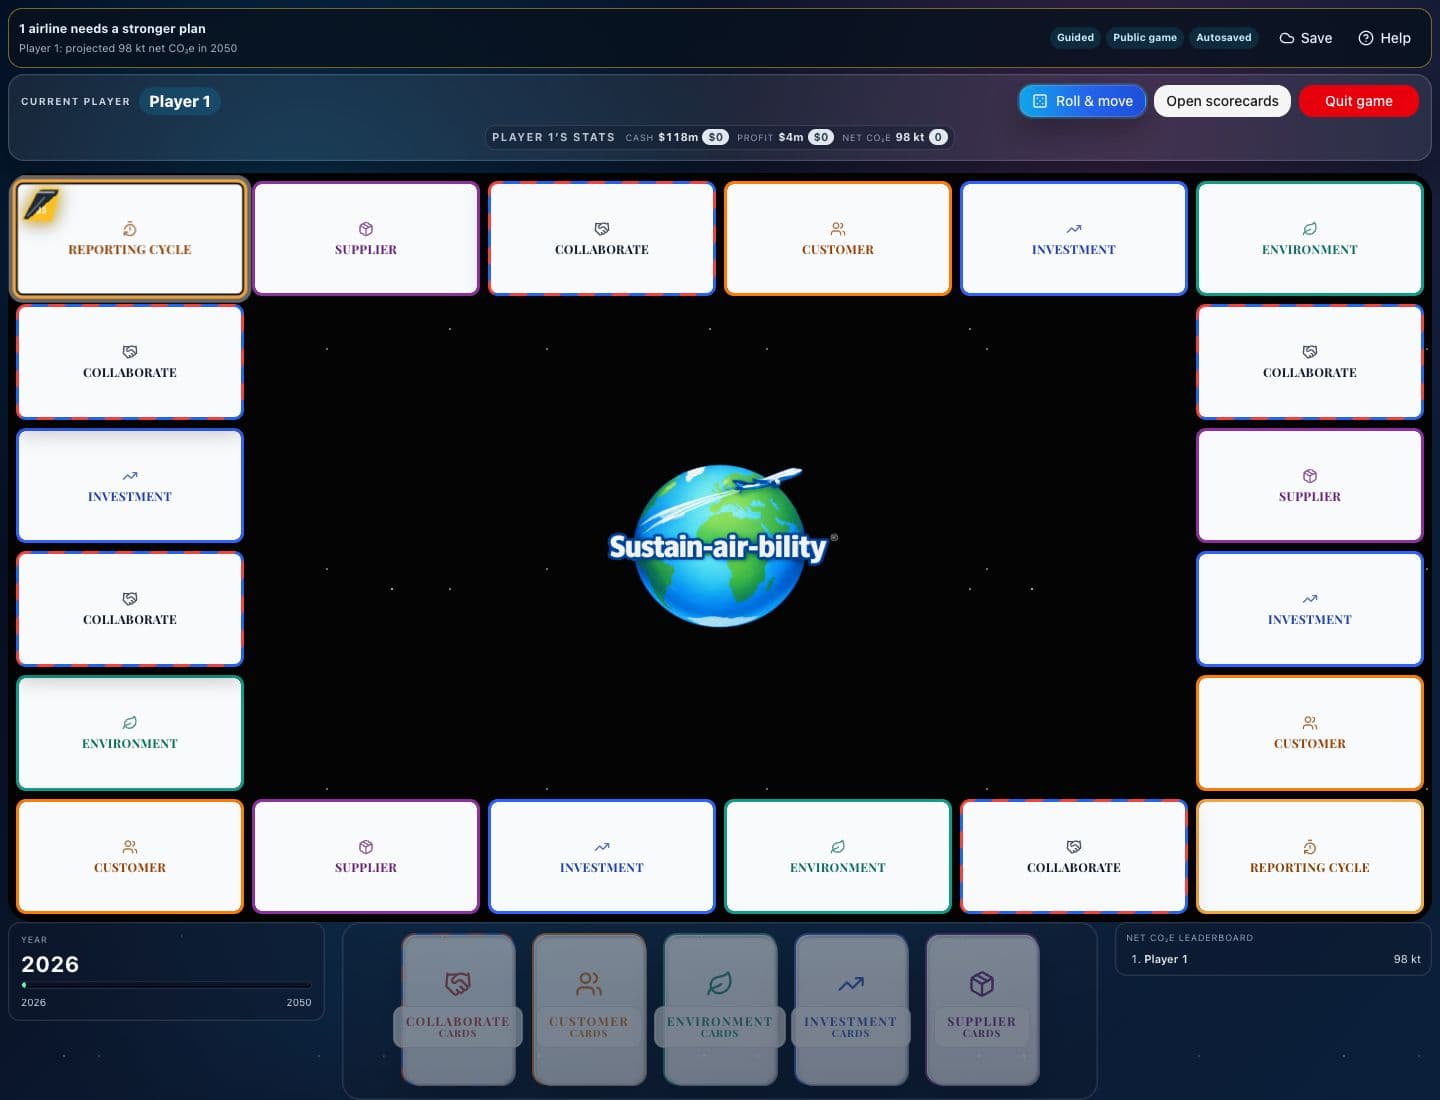The image size is (1440, 1100).
Task: Click the box icon on the top-row Supplier tile
Action: tap(366, 229)
